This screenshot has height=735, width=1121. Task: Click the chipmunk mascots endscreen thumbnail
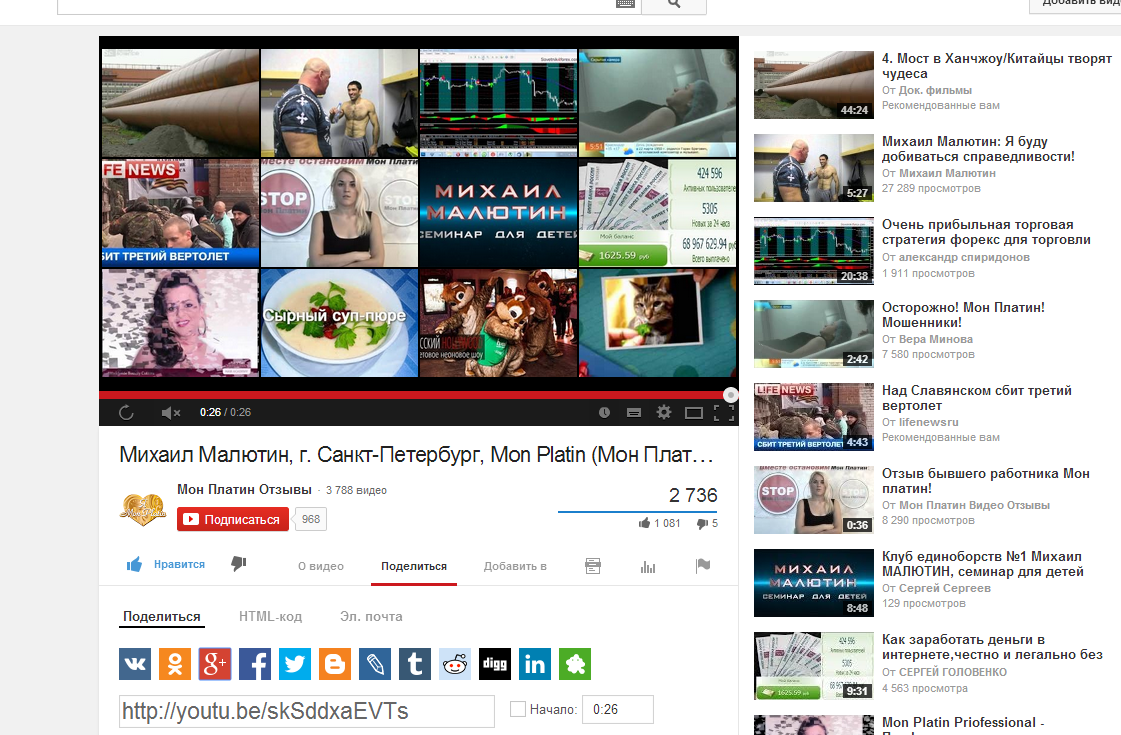[498, 322]
